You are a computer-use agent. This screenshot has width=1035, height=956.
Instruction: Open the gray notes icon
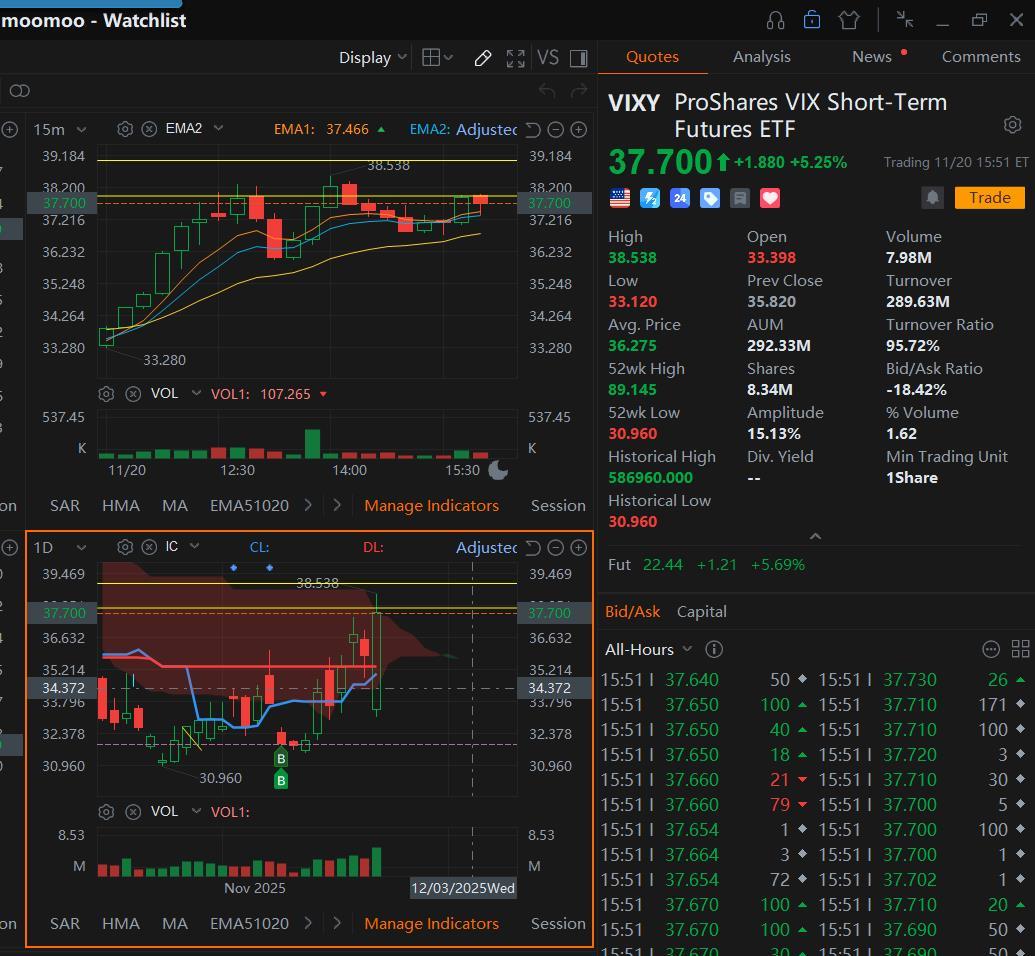[740, 198]
